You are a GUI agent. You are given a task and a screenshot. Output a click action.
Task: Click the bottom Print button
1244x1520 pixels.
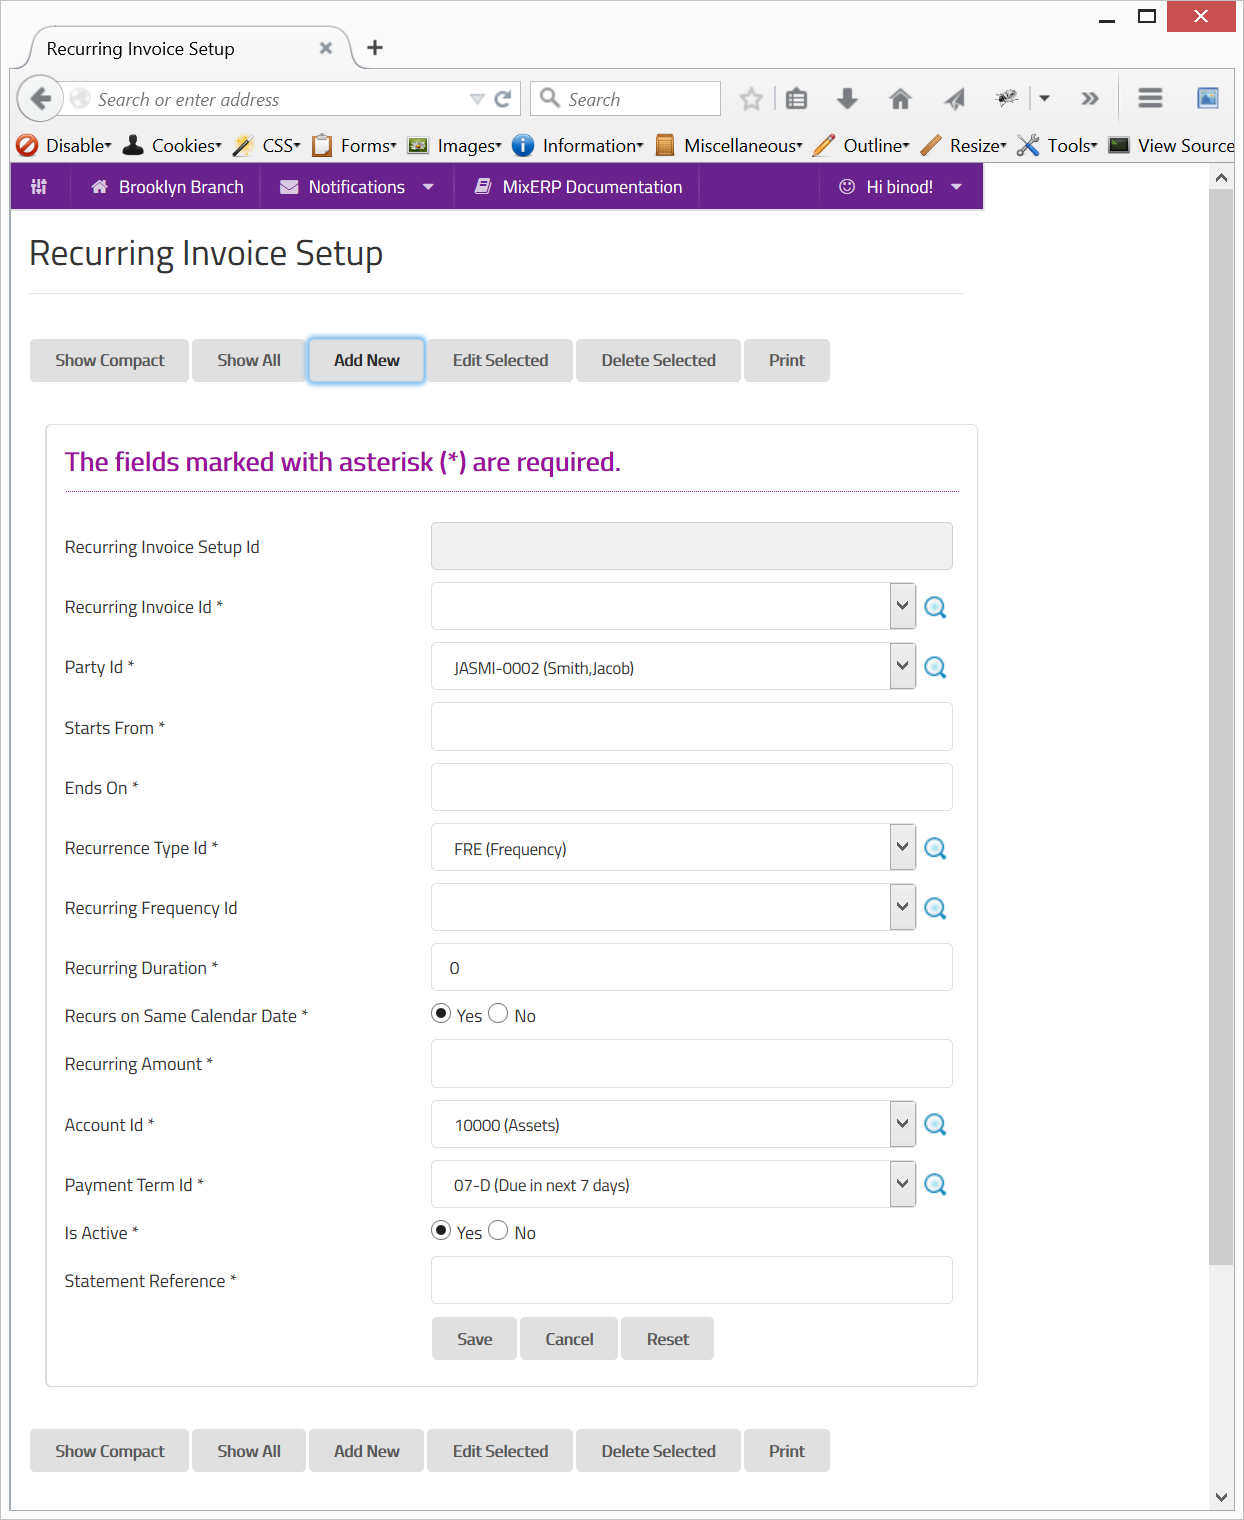click(x=786, y=1451)
